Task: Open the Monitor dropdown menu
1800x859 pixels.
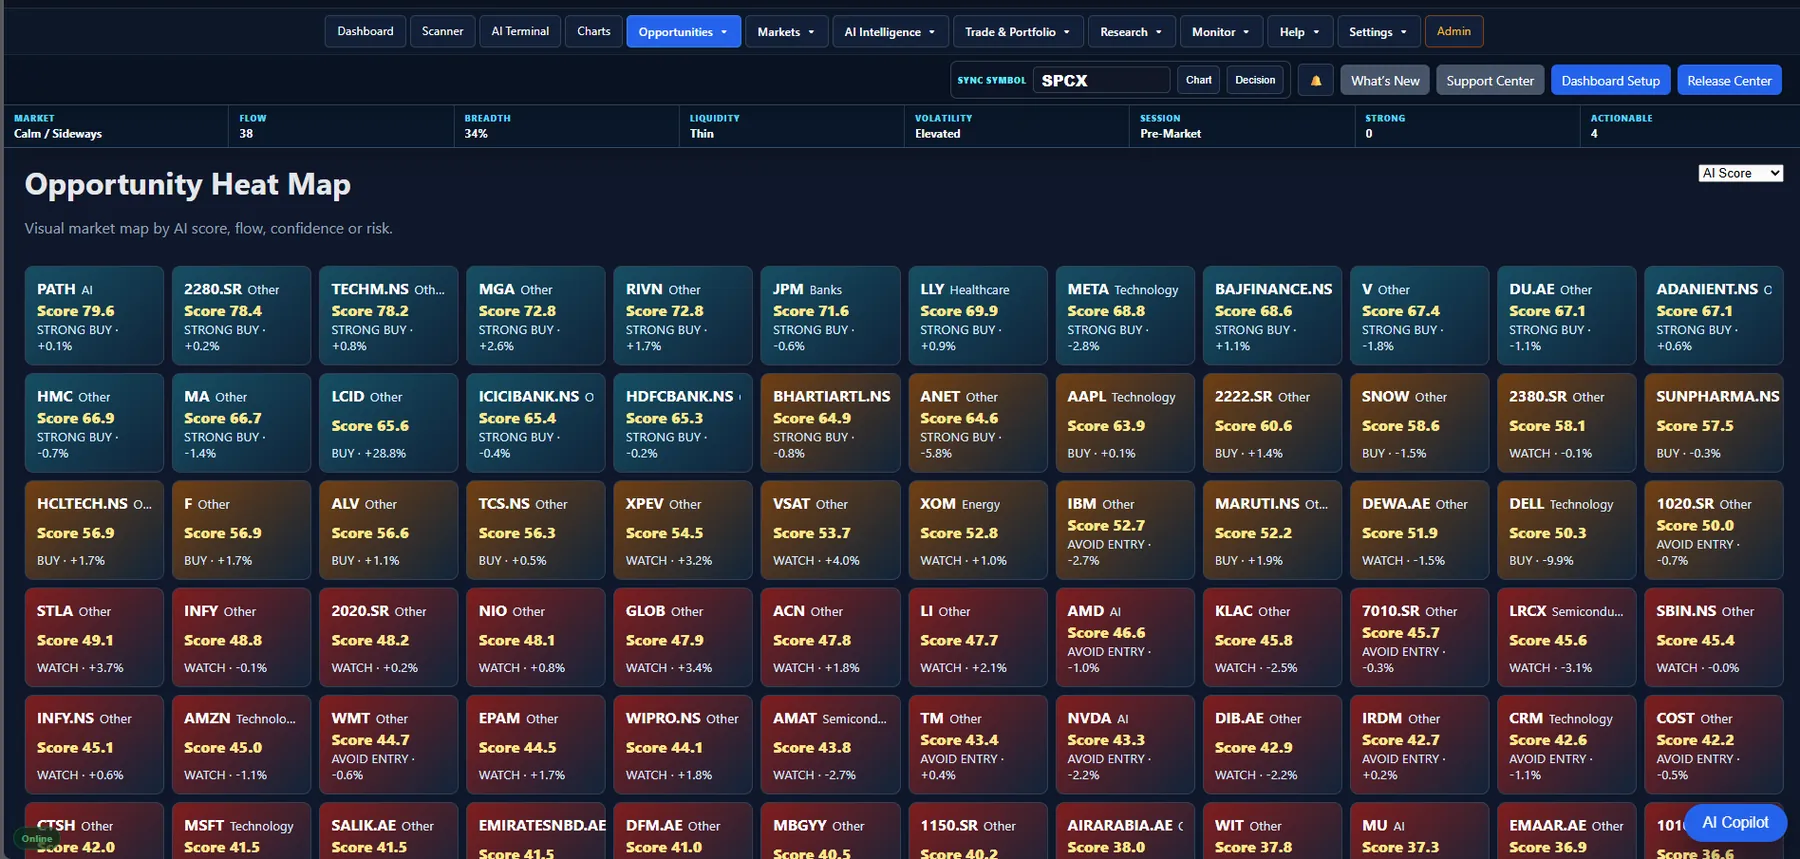Action: tap(1221, 31)
